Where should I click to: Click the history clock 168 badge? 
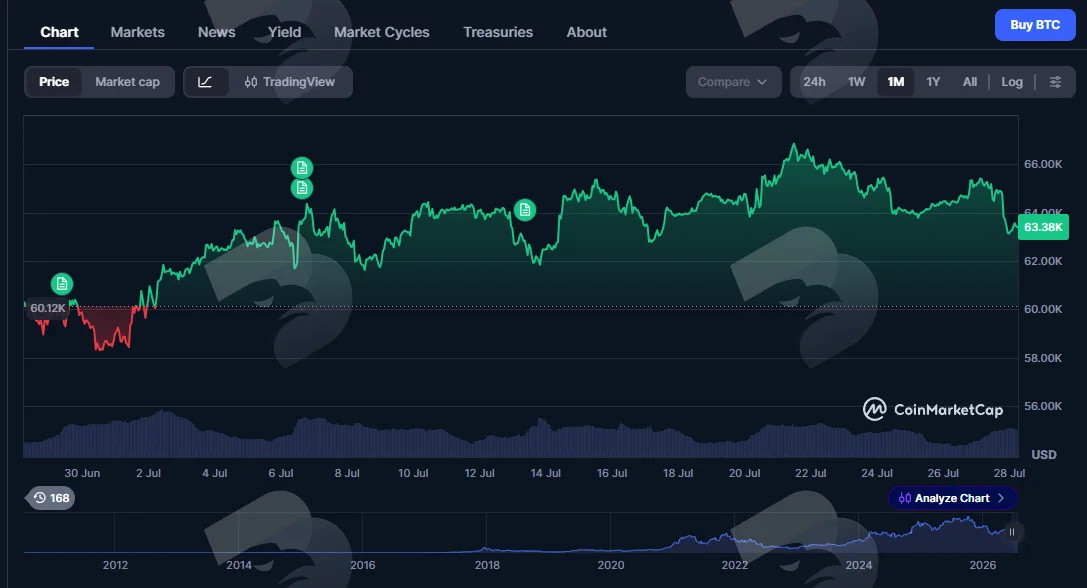point(51,498)
